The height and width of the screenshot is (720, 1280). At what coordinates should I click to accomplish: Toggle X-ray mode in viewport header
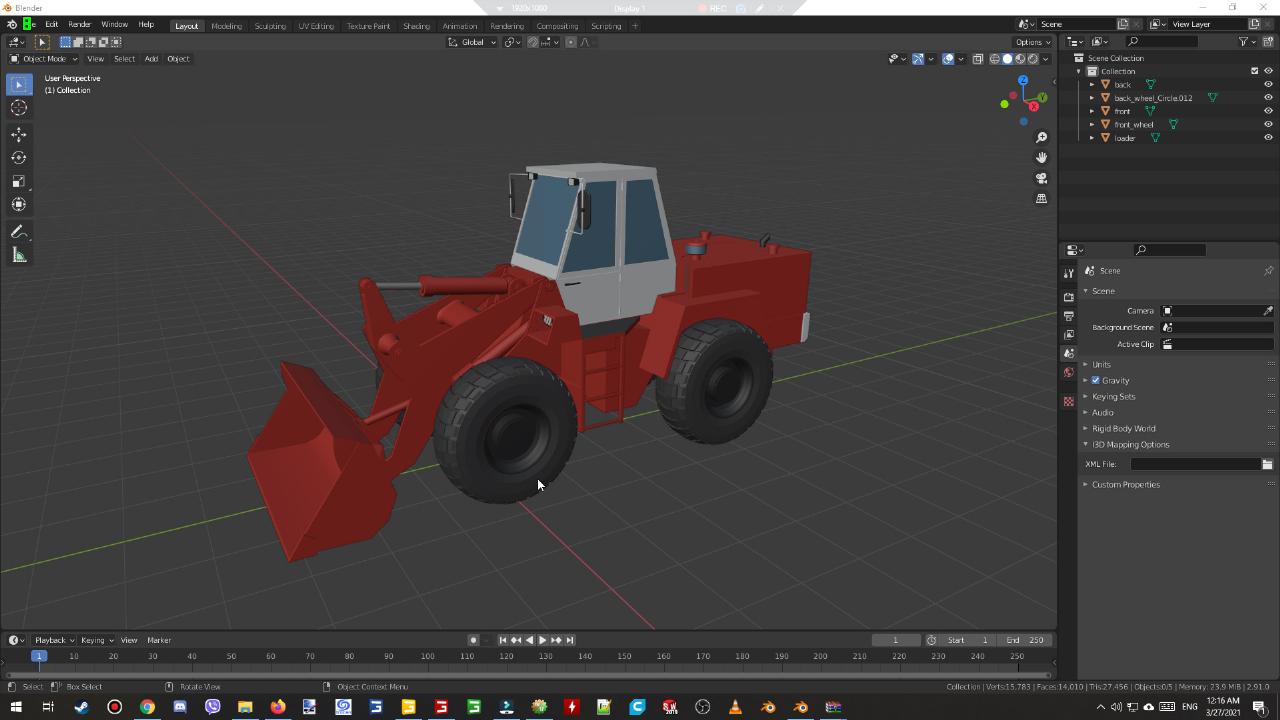coord(978,59)
